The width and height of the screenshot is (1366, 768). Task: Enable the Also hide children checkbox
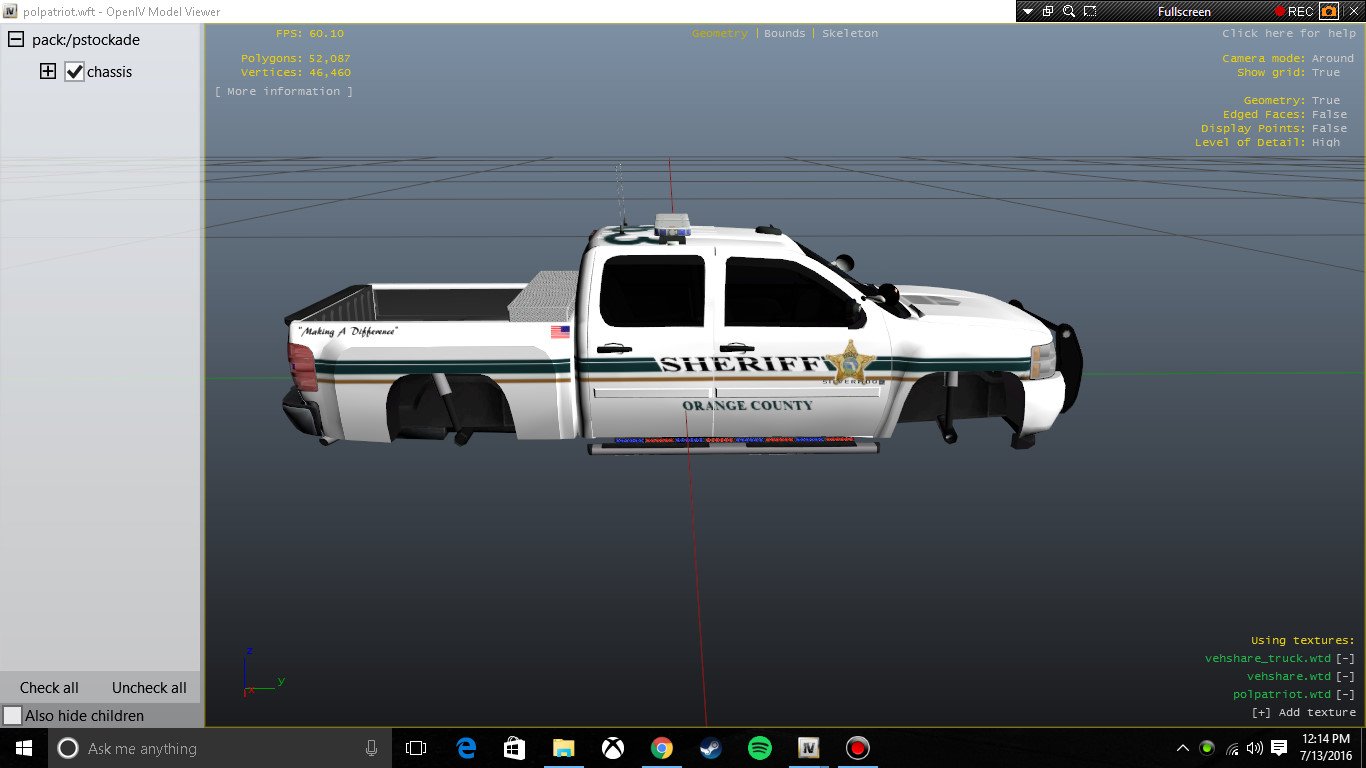click(x=13, y=716)
